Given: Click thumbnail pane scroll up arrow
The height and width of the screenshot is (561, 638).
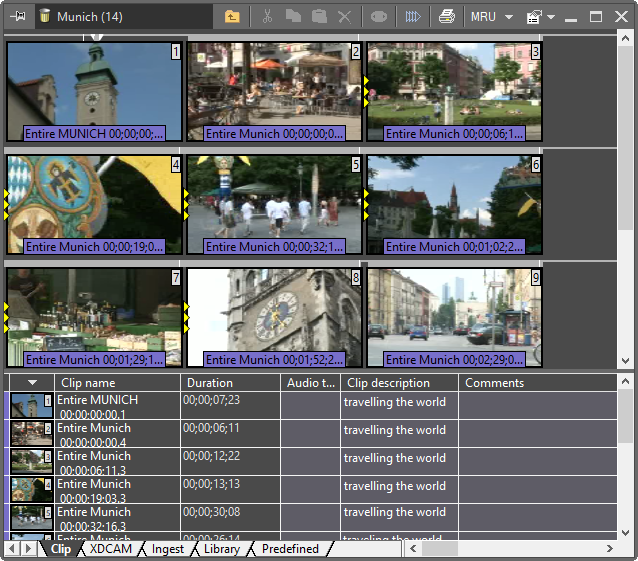Looking at the screenshot, I should [x=625, y=38].
